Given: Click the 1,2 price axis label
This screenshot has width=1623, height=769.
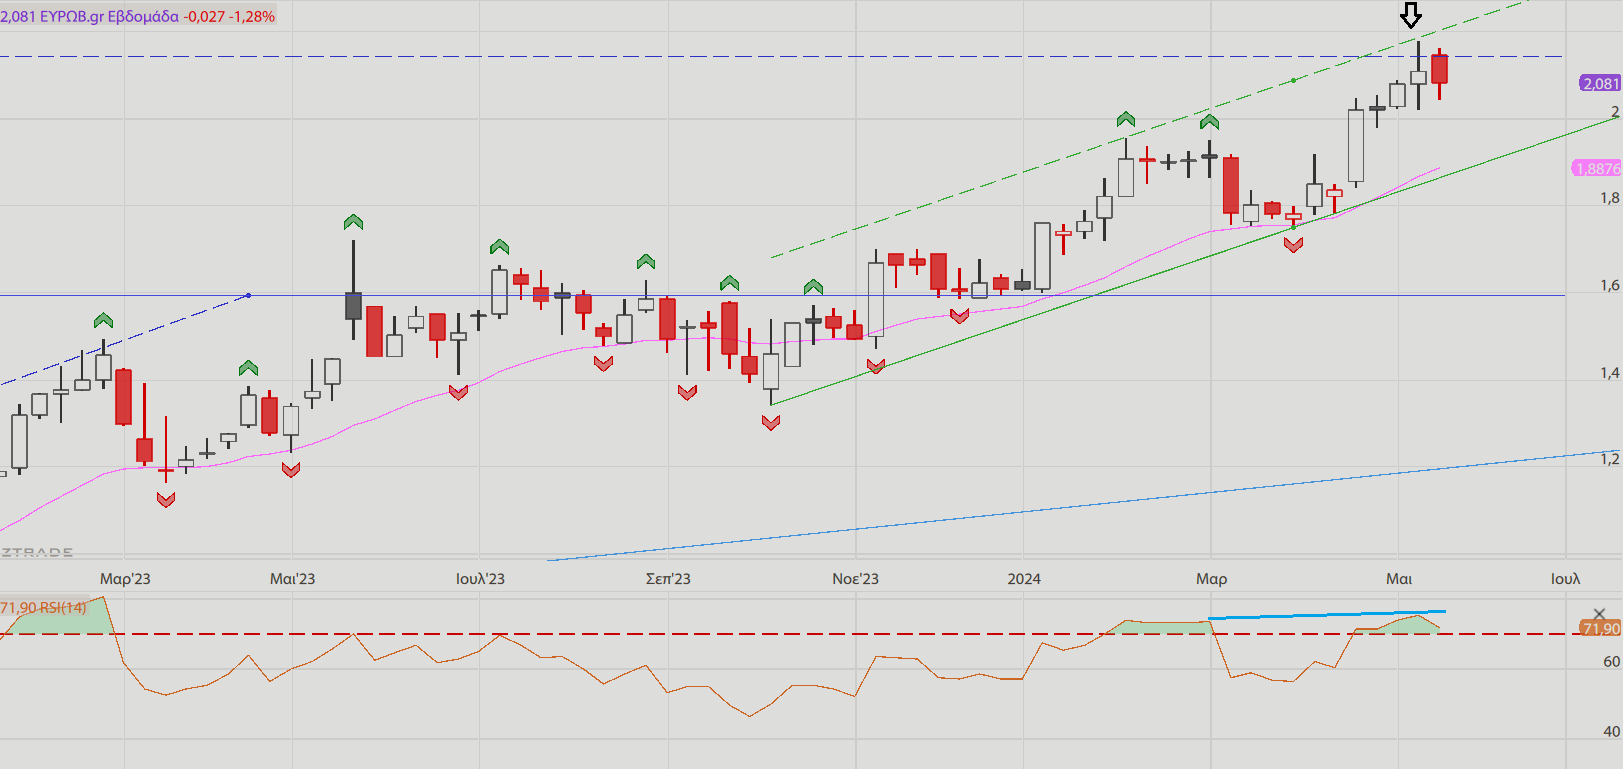Looking at the screenshot, I should tap(1609, 459).
